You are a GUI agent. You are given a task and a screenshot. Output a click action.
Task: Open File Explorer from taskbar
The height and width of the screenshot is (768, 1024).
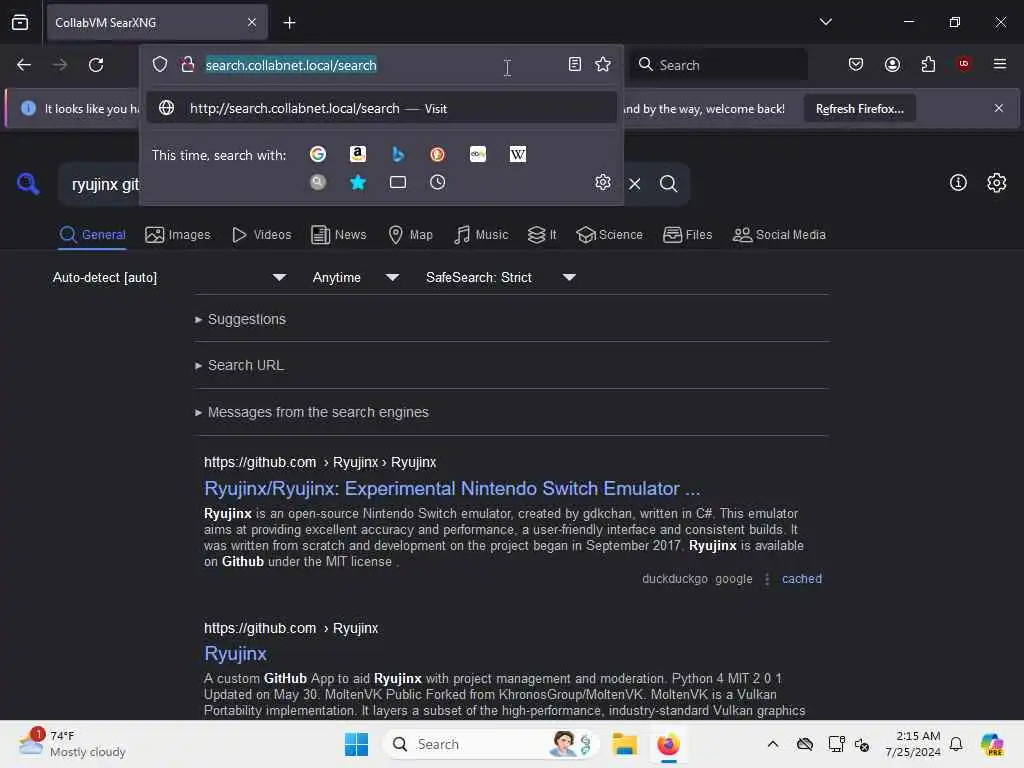click(624, 744)
